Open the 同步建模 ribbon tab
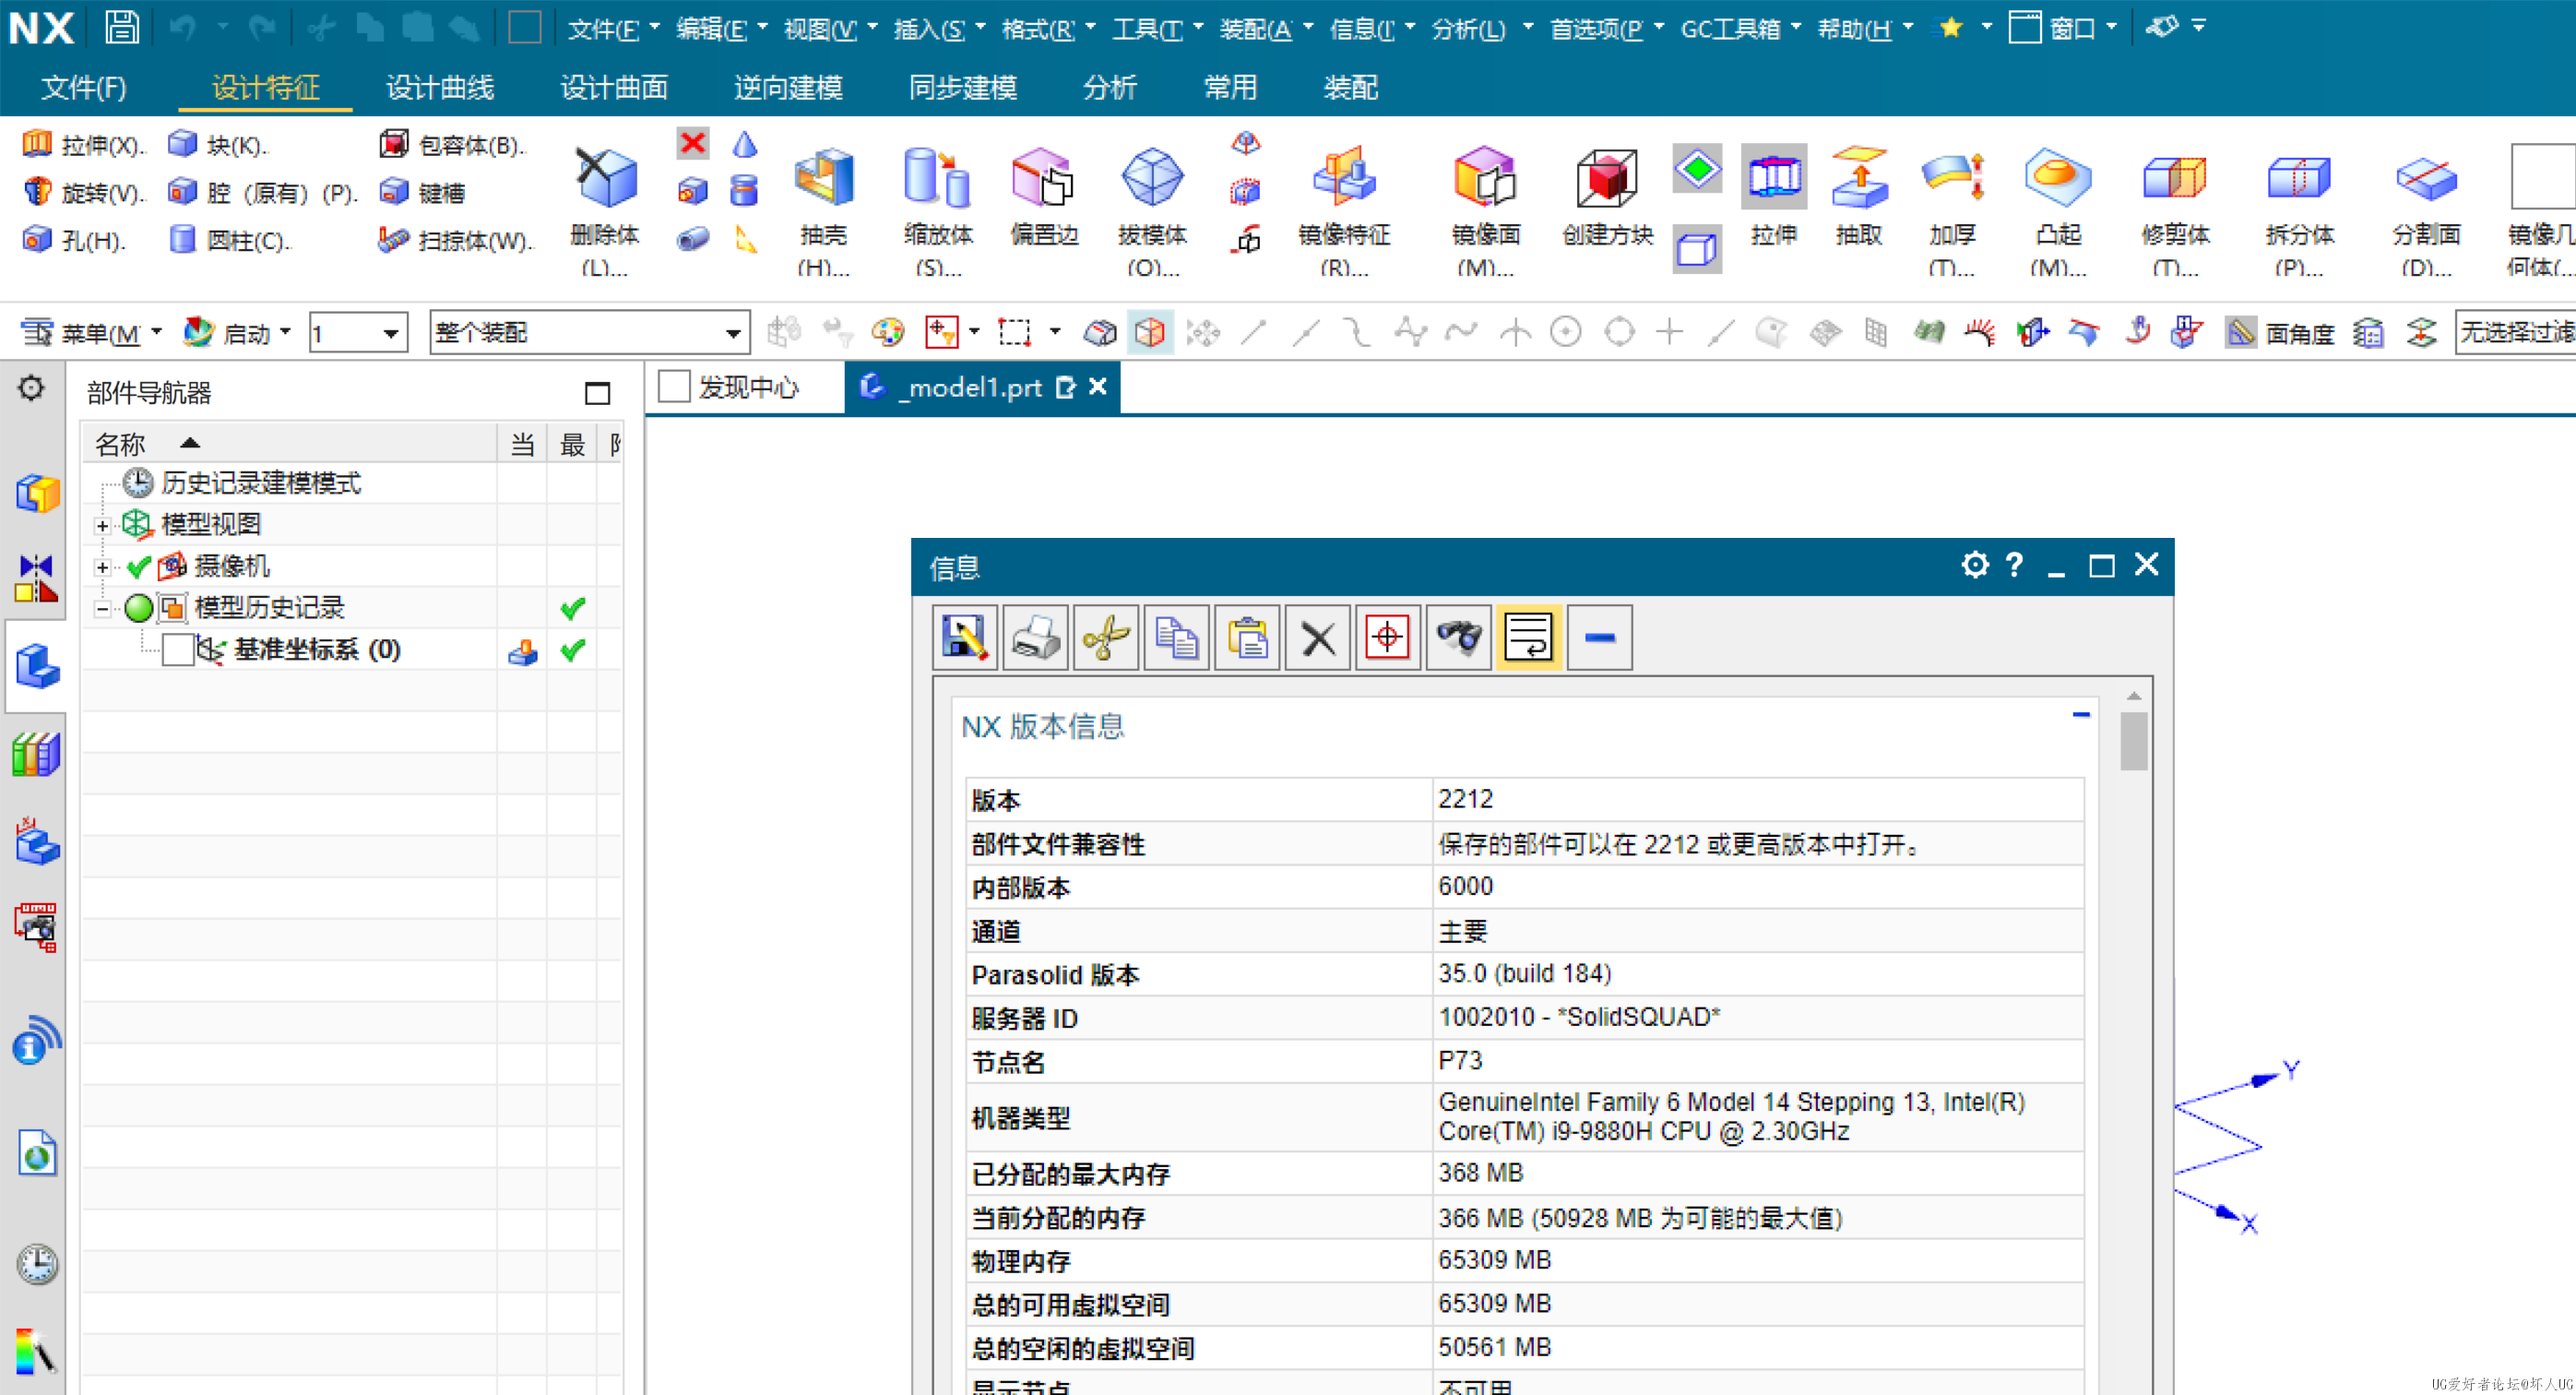2576x1395 pixels. pyautogui.click(x=962, y=88)
